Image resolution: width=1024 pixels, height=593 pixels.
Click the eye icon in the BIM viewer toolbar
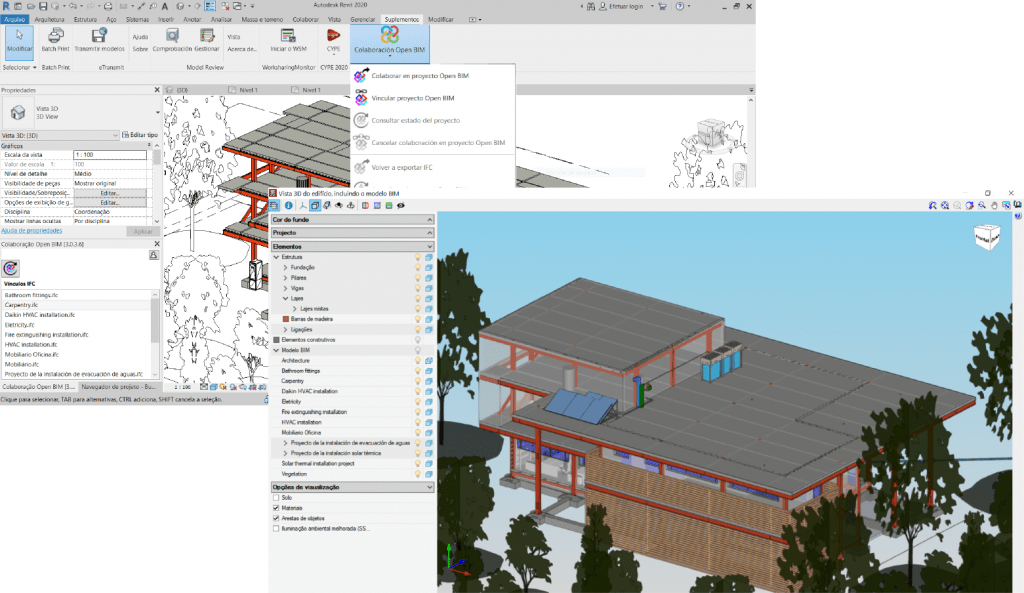(x=401, y=205)
